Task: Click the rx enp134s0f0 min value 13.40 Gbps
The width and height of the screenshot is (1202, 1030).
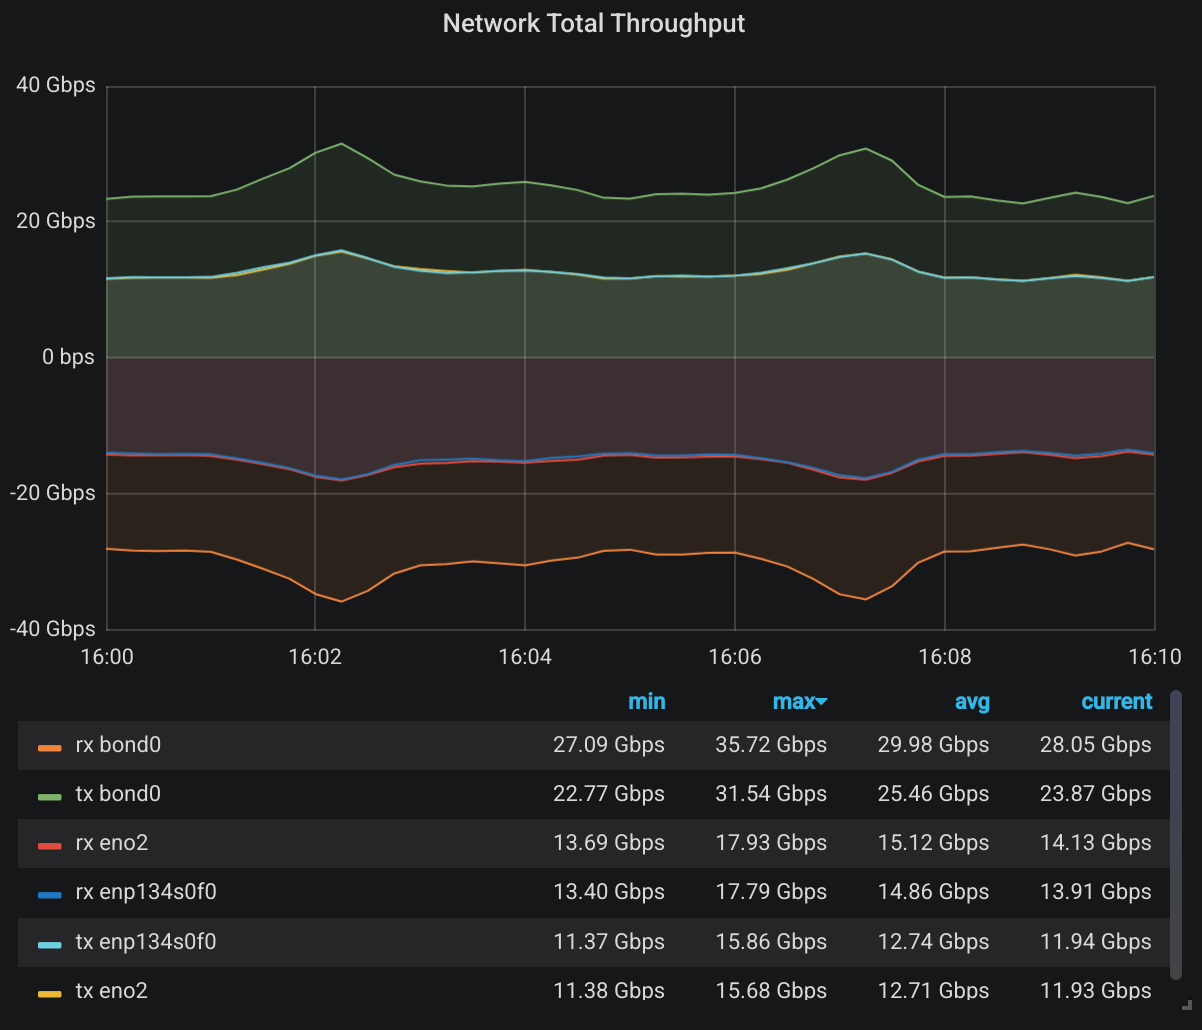Action: (x=609, y=892)
